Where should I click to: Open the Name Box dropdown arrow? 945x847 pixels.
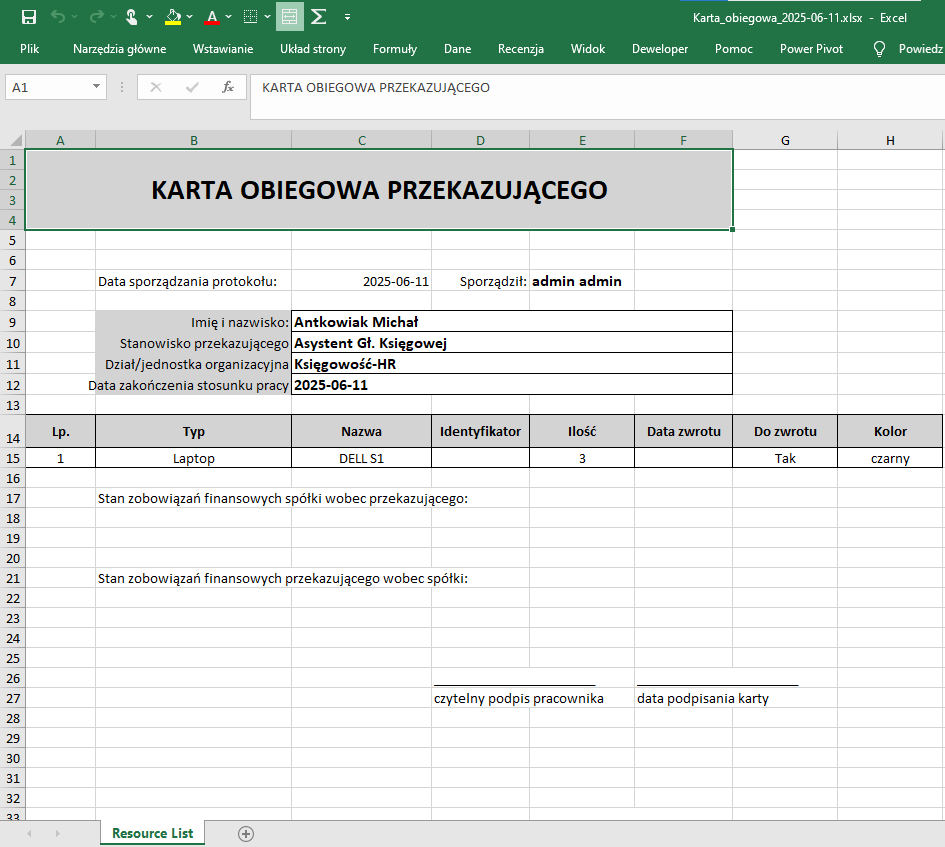(x=96, y=87)
